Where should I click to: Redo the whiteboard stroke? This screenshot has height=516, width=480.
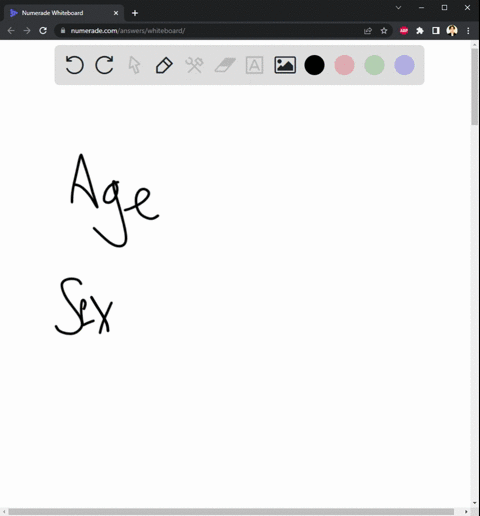[104, 65]
